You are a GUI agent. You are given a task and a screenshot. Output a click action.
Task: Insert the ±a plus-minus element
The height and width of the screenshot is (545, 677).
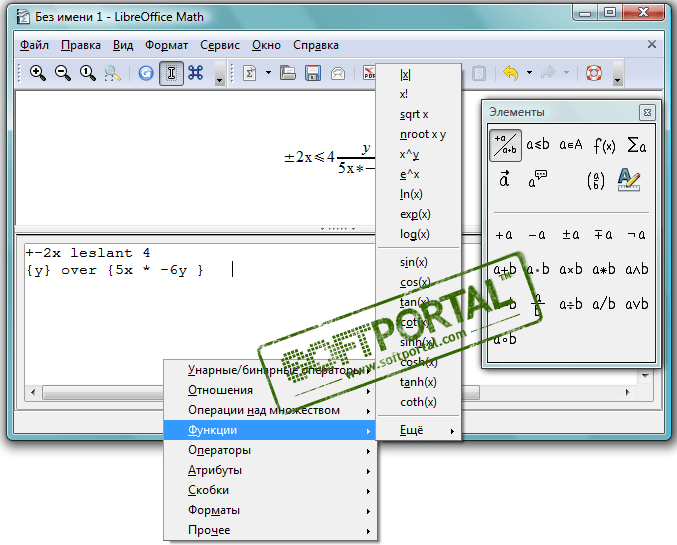click(x=570, y=235)
